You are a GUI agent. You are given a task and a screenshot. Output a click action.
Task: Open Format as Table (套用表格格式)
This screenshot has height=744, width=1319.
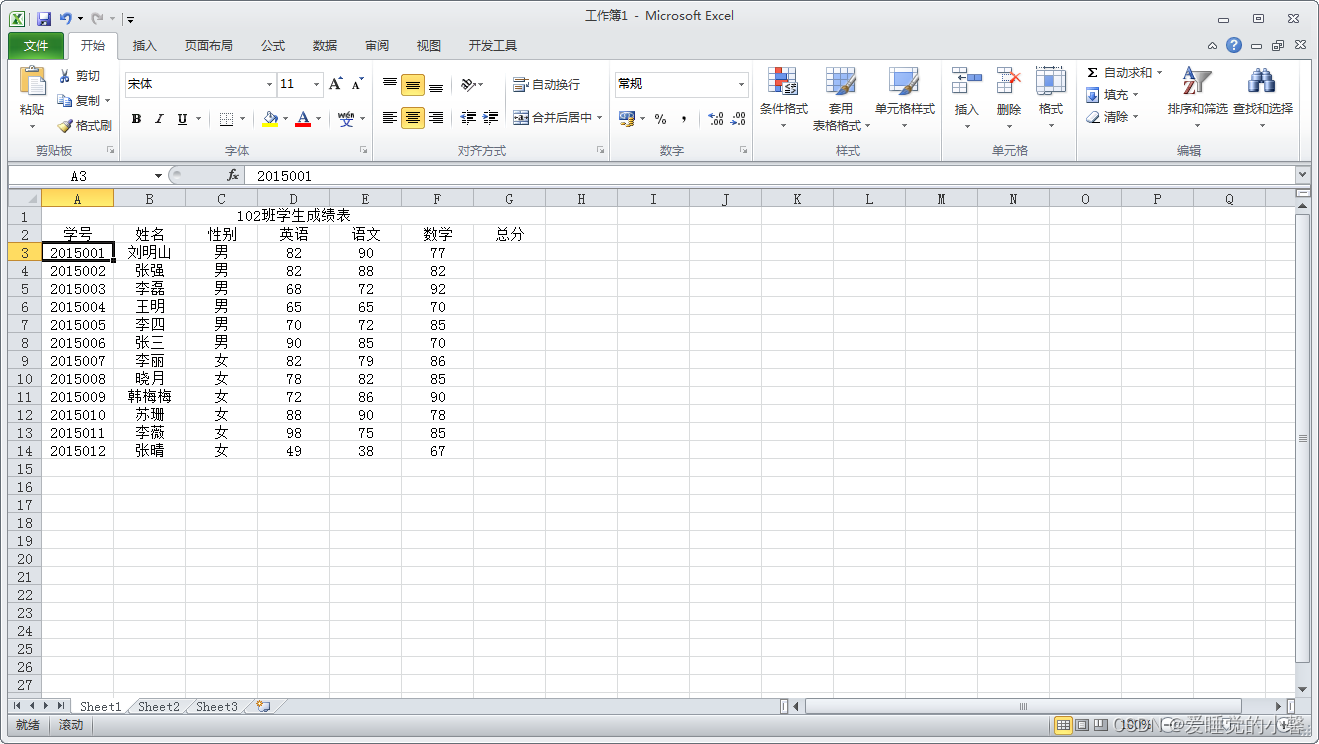841,99
